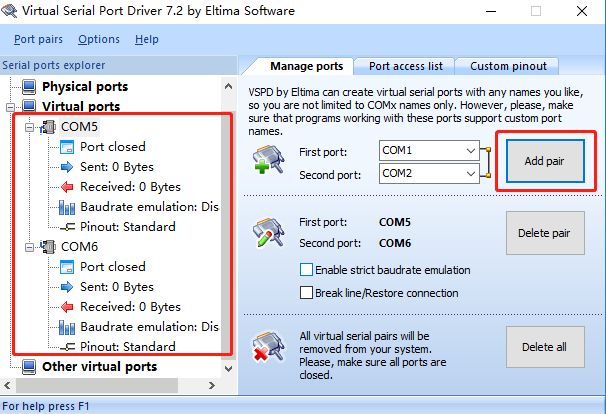Viewport: 606px width, 414px height.
Task: Collapse the COM5 tree node
Action: [x=29, y=127]
